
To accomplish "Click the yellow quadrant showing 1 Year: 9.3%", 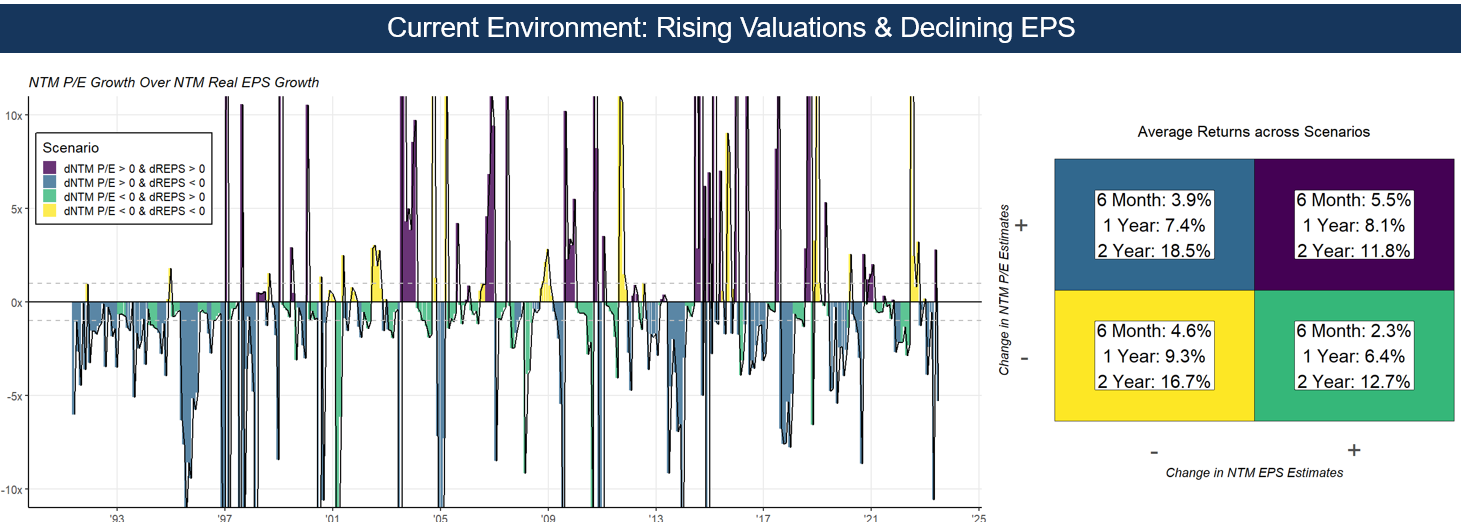I will pos(1154,356).
